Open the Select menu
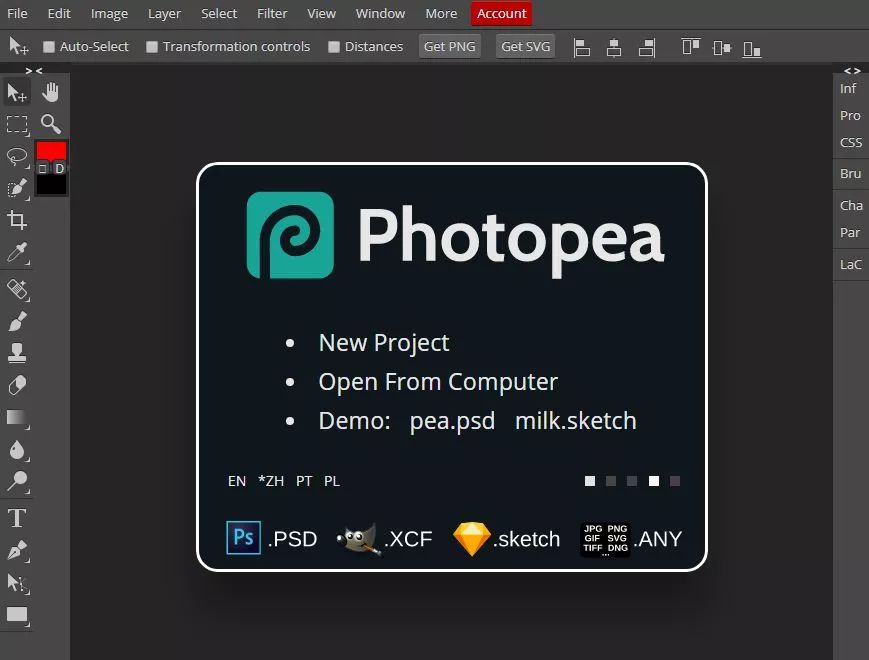This screenshot has width=869, height=660. pos(219,13)
